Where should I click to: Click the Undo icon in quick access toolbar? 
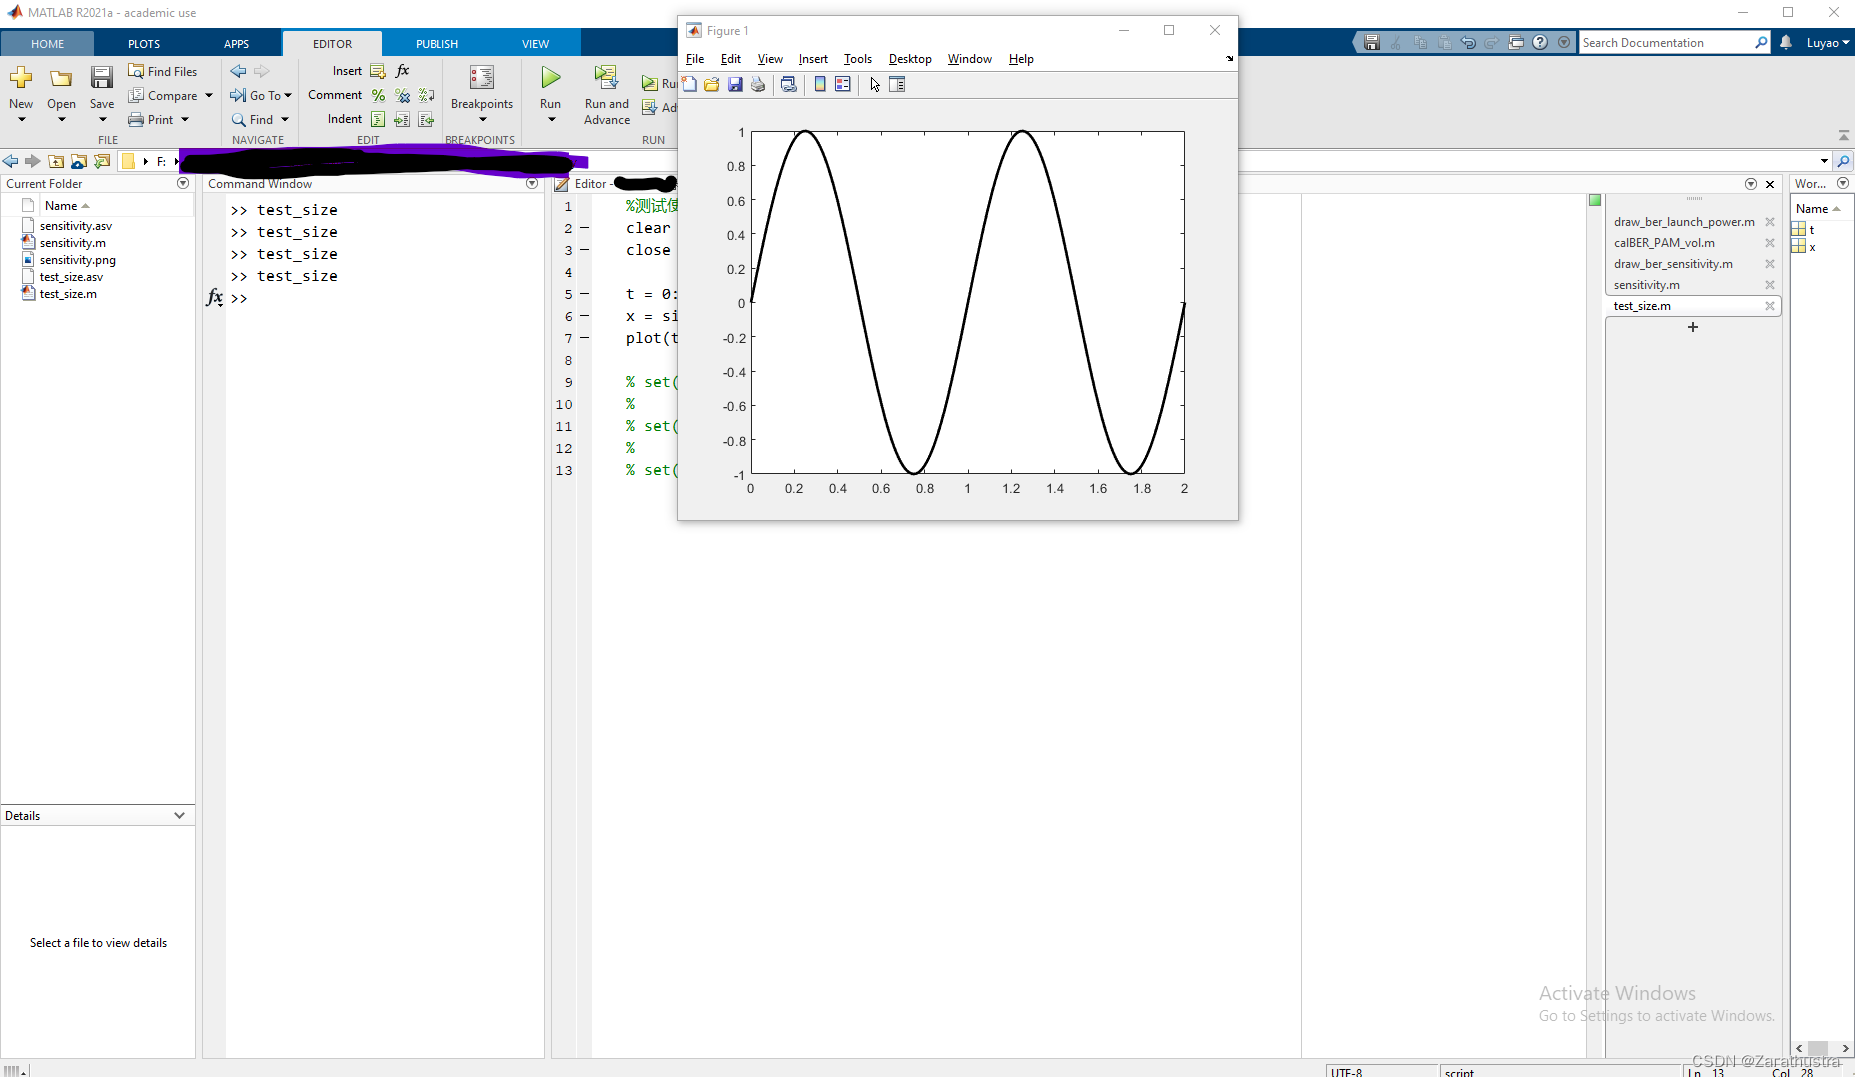[x=1468, y=42]
